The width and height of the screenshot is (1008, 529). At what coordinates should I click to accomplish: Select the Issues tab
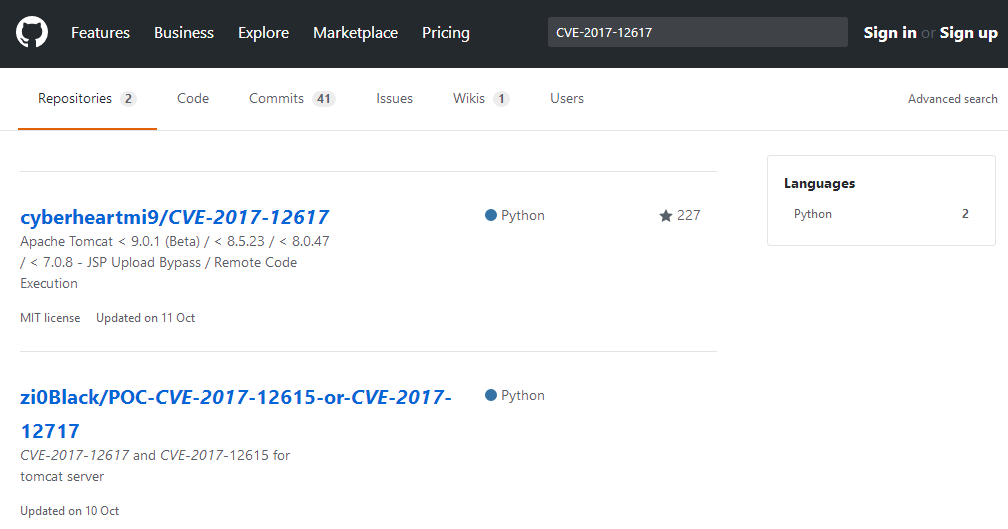[394, 99]
